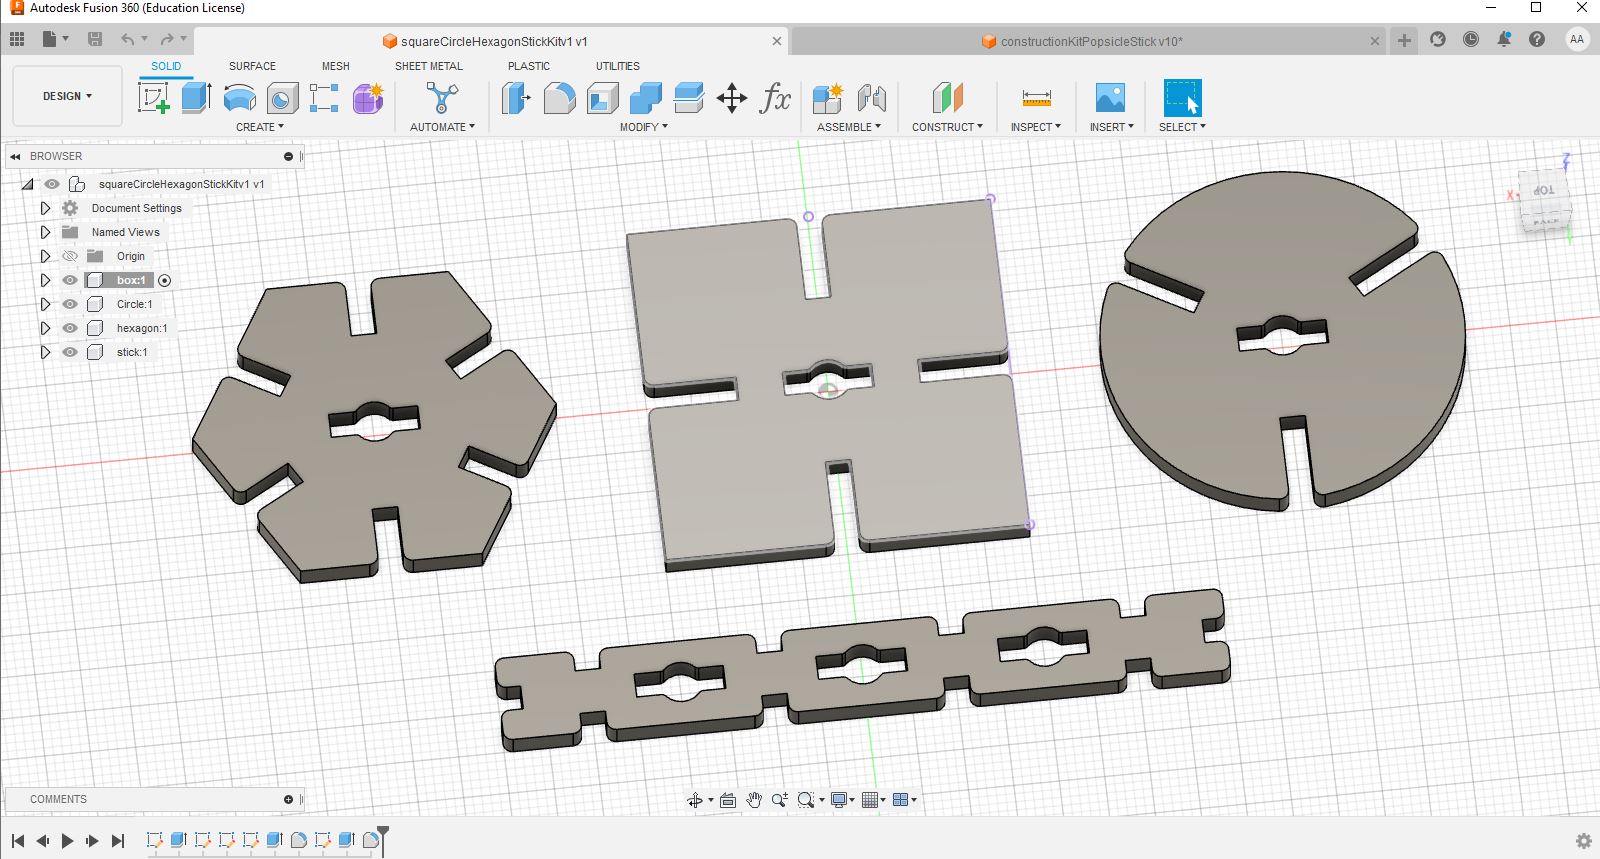Open the AUTOMATE menu
1600x859 pixels.
(442, 127)
